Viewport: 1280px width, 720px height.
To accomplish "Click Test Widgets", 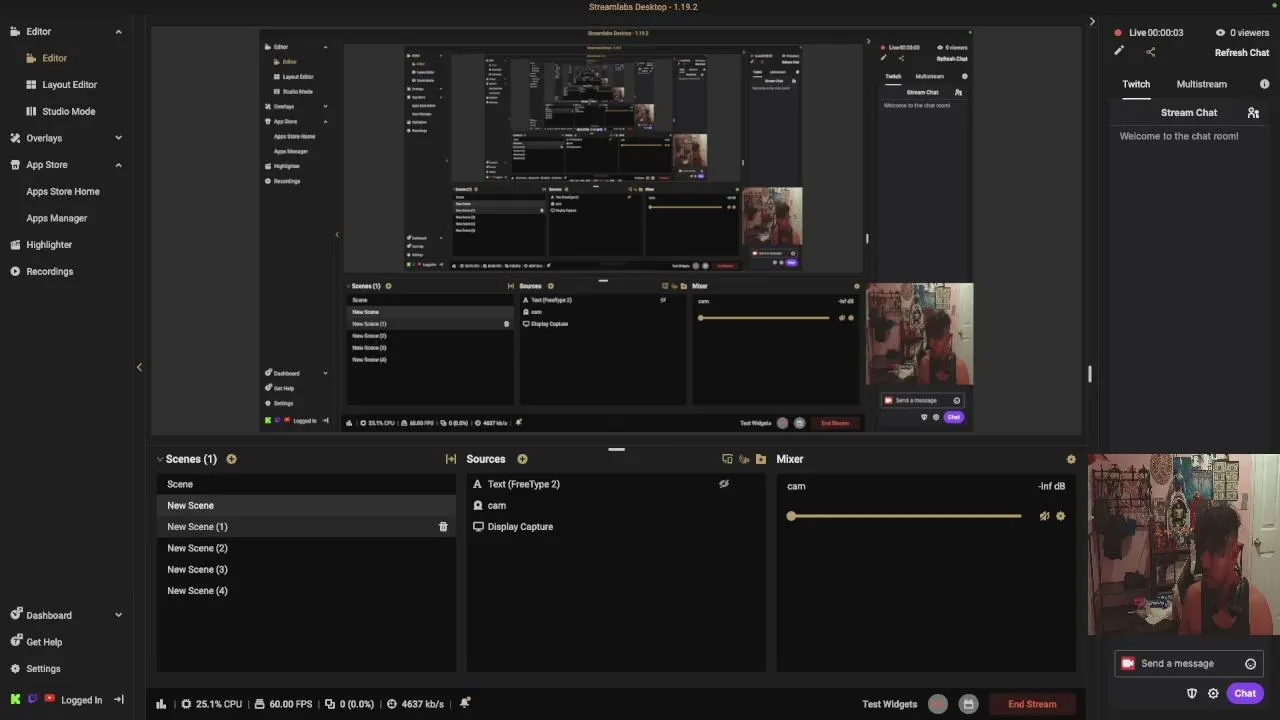I will [x=889, y=704].
